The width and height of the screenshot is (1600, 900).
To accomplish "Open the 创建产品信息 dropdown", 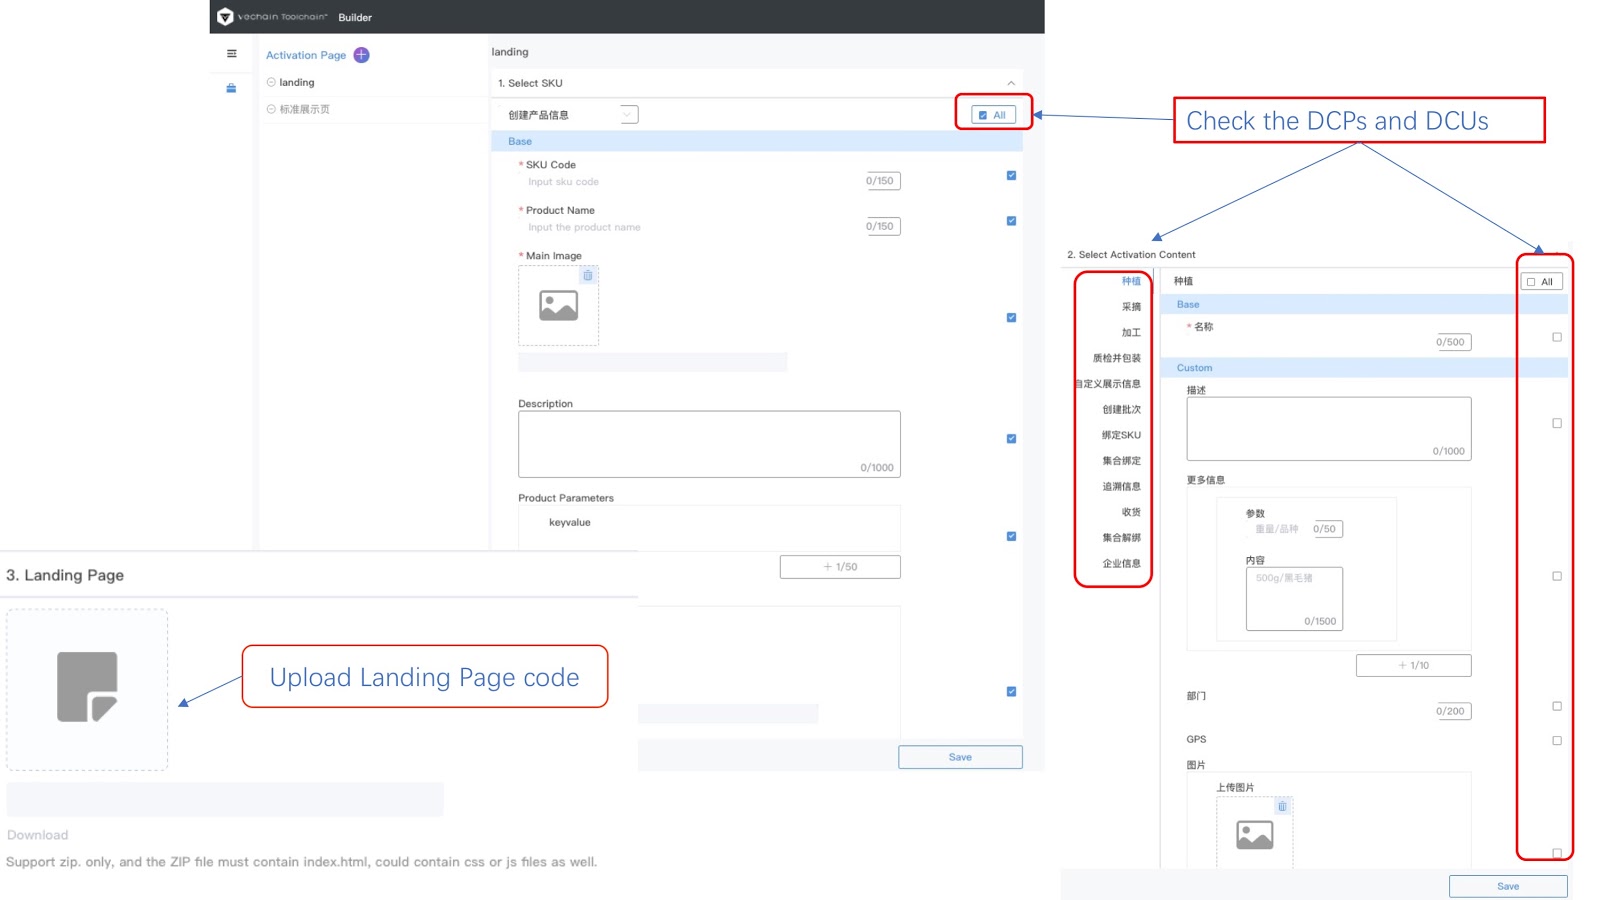I will click(x=571, y=115).
